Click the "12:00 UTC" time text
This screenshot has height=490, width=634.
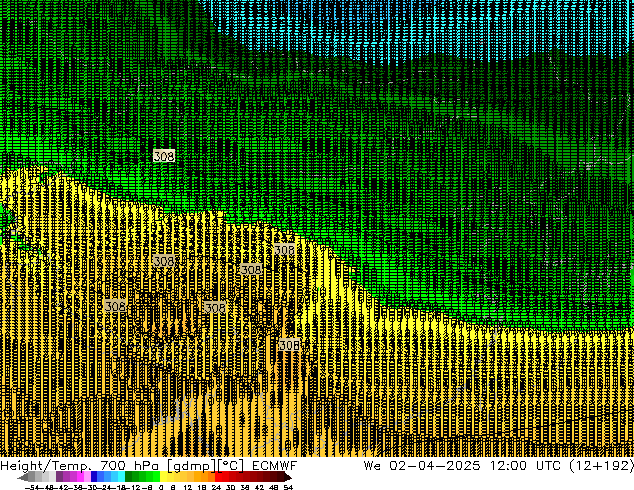[x=525, y=466]
